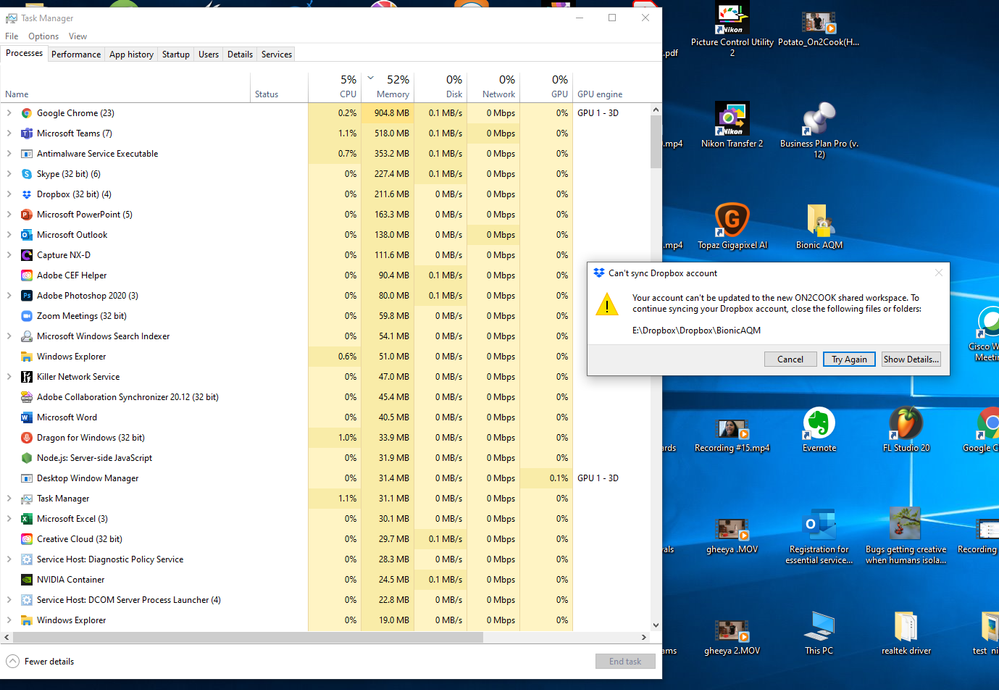Expand the Microsoft Teams (7) process group
Viewport: 999px width, 690px height.
tap(10, 133)
